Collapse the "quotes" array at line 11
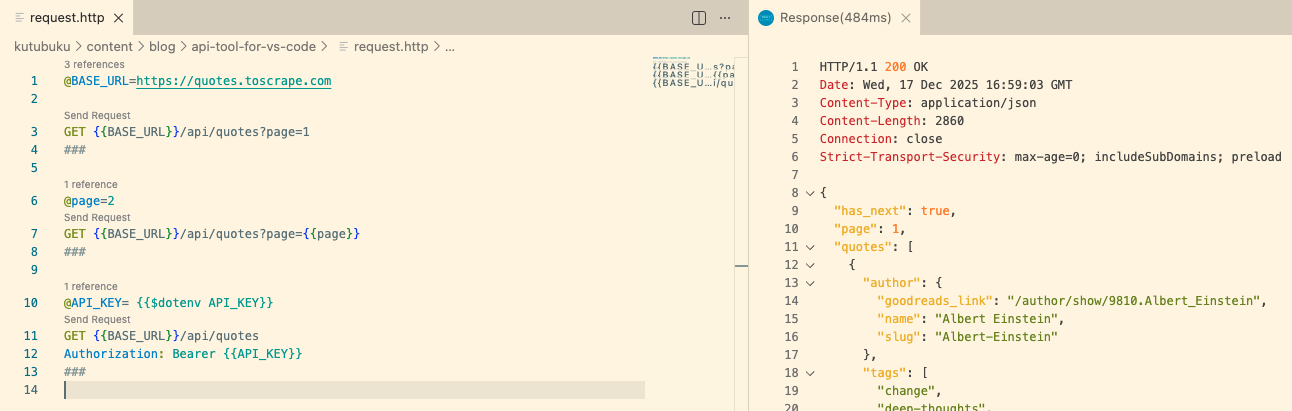 click(x=810, y=247)
